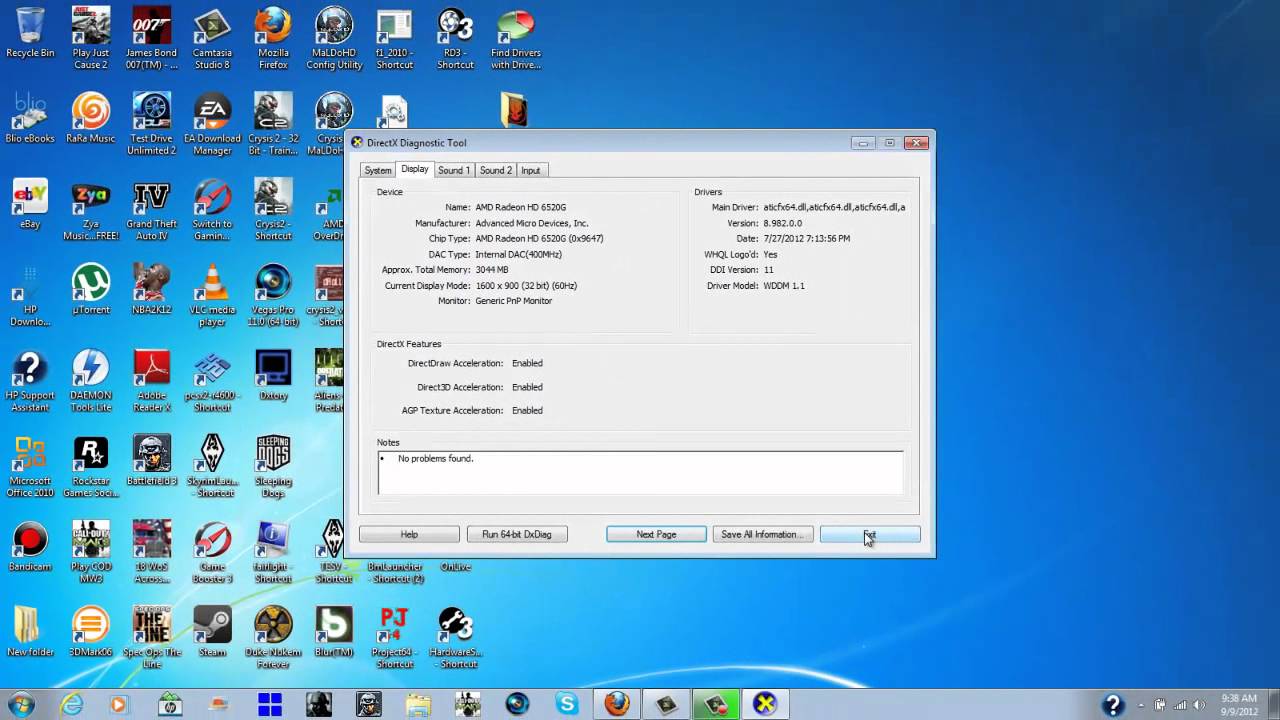Click the Next Page button
Viewport: 1280px width, 720px height.
coord(656,535)
